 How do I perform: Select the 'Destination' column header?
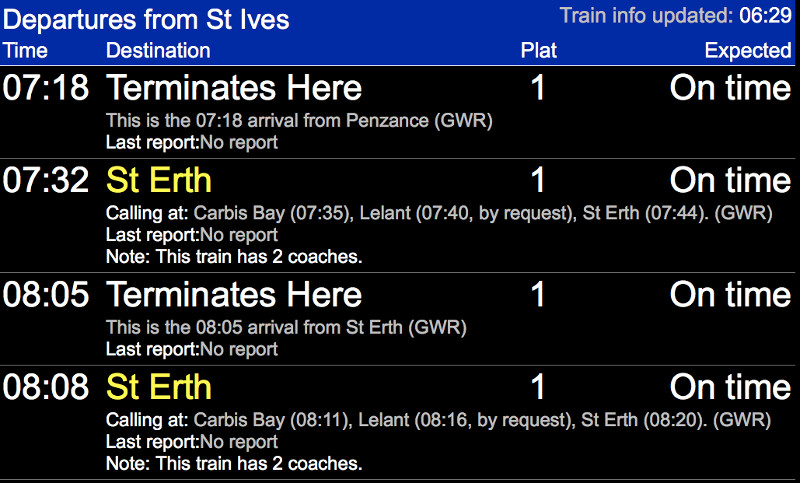click(x=158, y=51)
